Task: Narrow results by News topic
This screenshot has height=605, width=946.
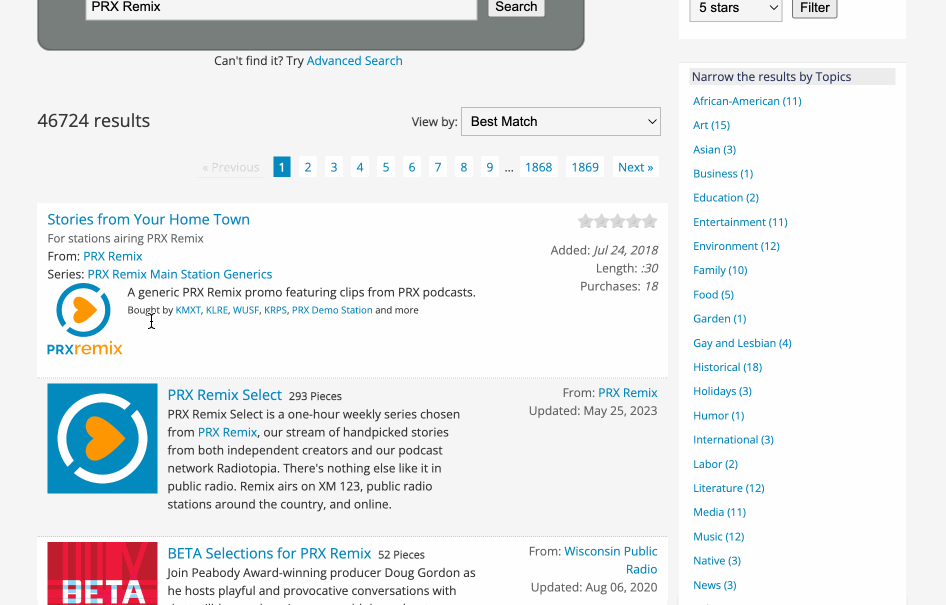Action: pyautogui.click(x=714, y=585)
